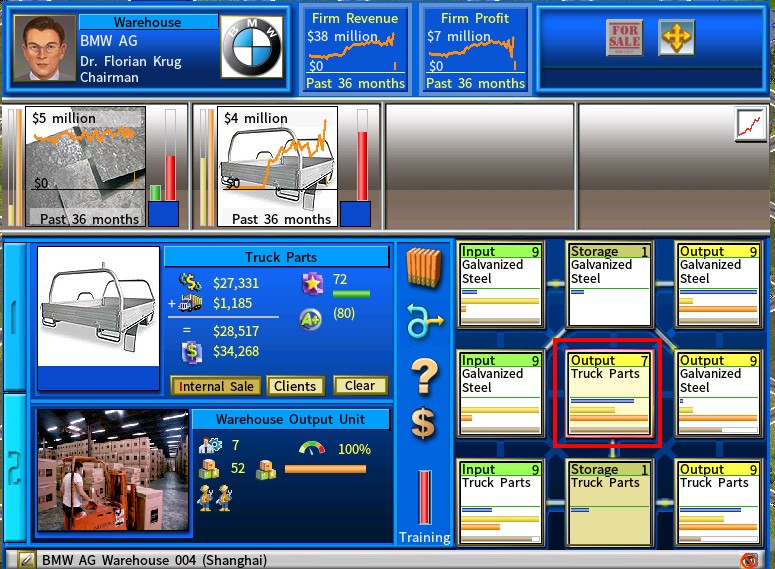The image size is (775, 569).
Task: Click the A+ brand rating icon
Action: 311,319
